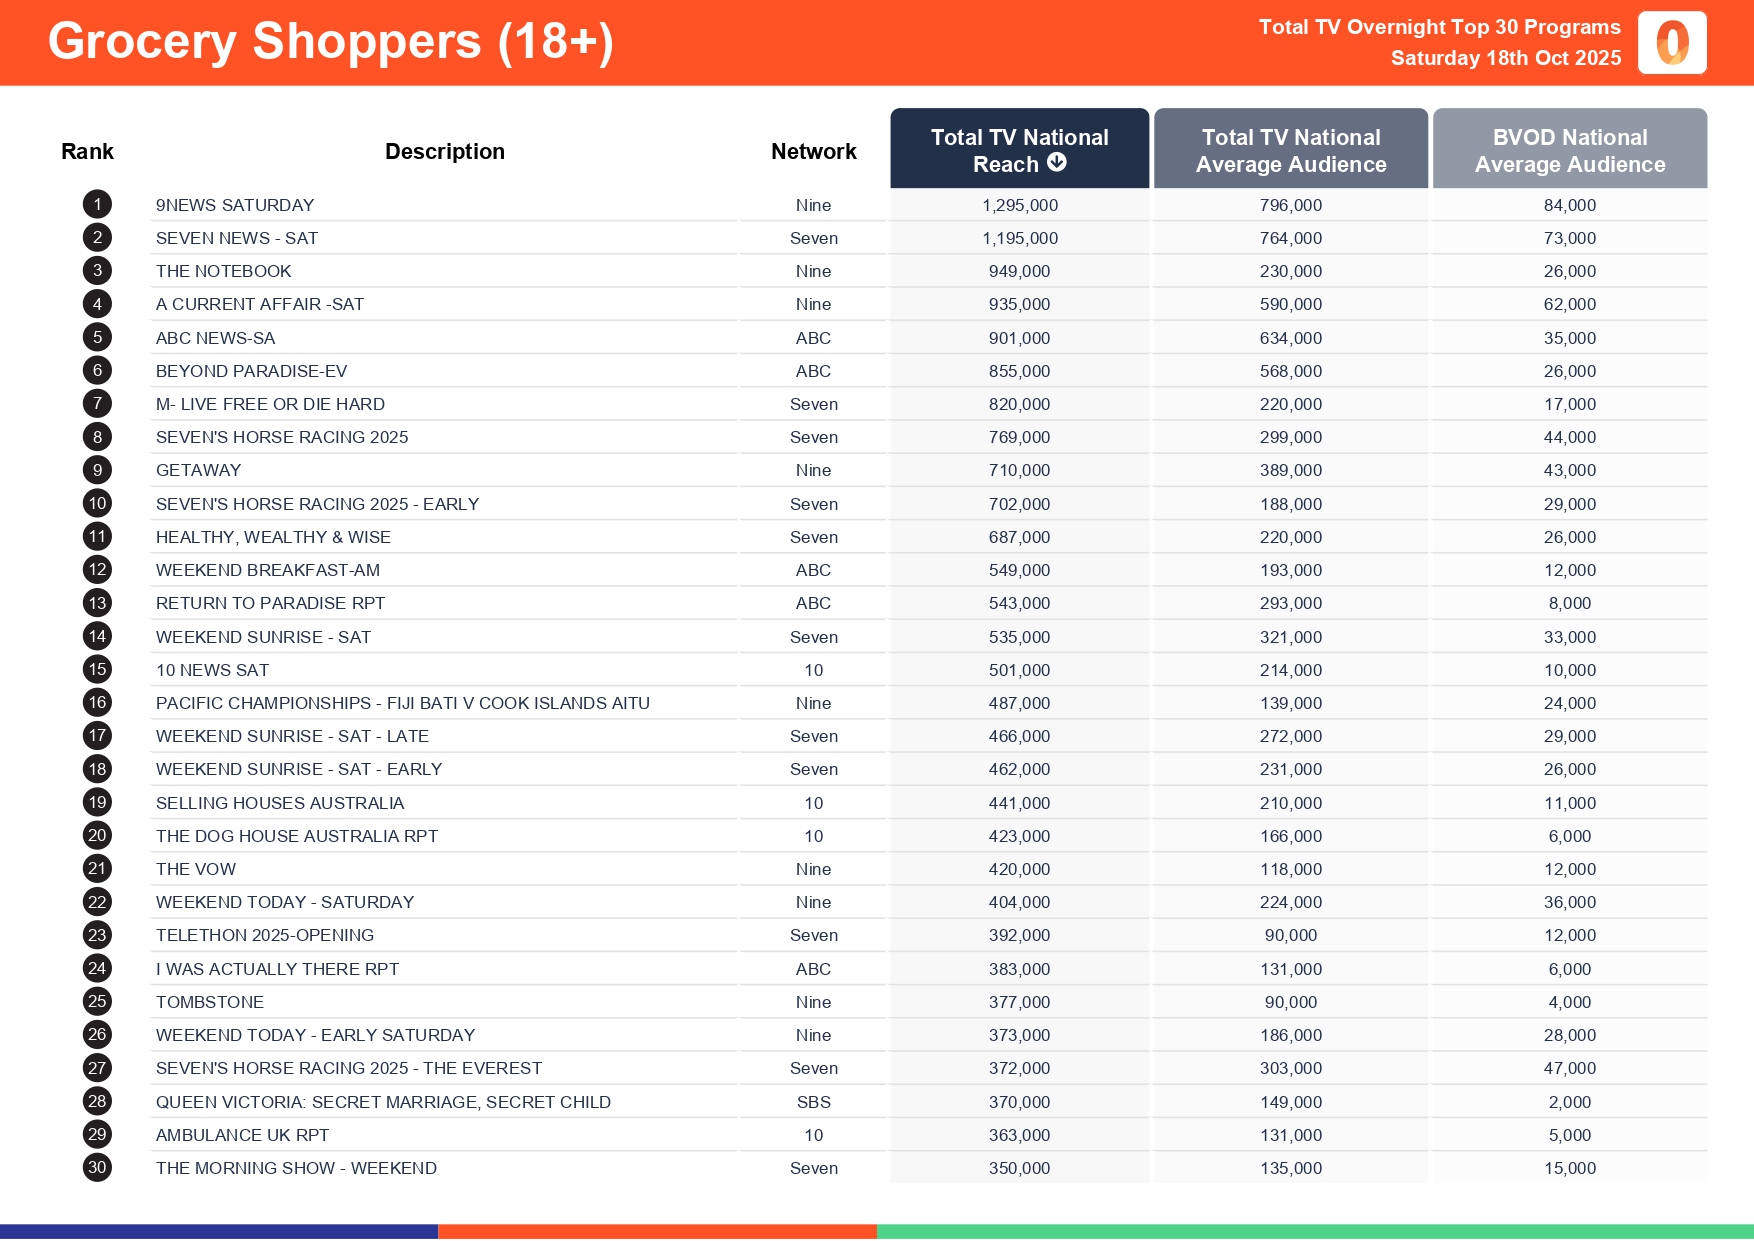The width and height of the screenshot is (1754, 1241).
Task: Click the rank 30 number badge
Action: [97, 1168]
